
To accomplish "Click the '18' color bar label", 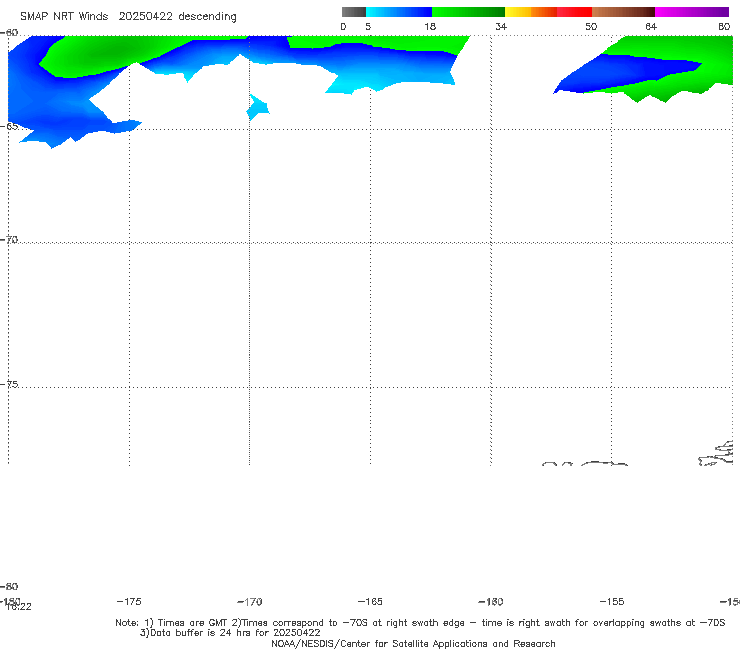I will tap(430, 26).
